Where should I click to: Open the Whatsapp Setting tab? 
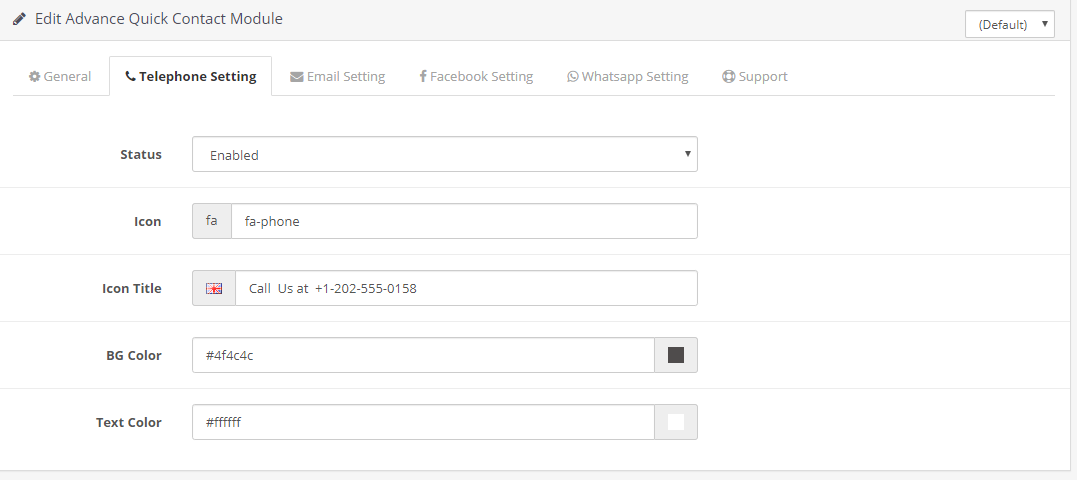(x=627, y=76)
